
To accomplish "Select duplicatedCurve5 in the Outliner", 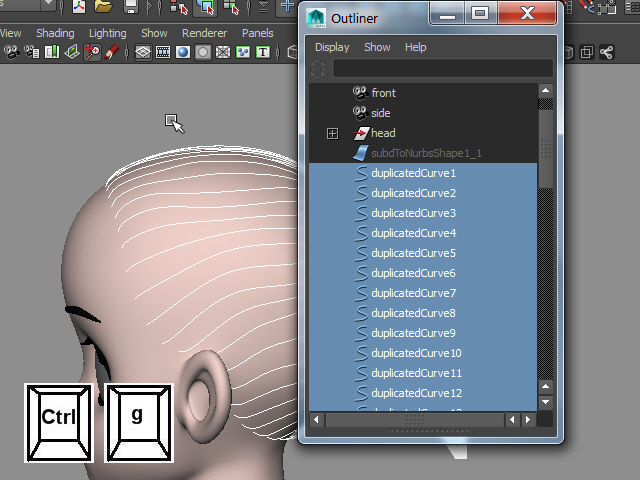I will (413, 253).
